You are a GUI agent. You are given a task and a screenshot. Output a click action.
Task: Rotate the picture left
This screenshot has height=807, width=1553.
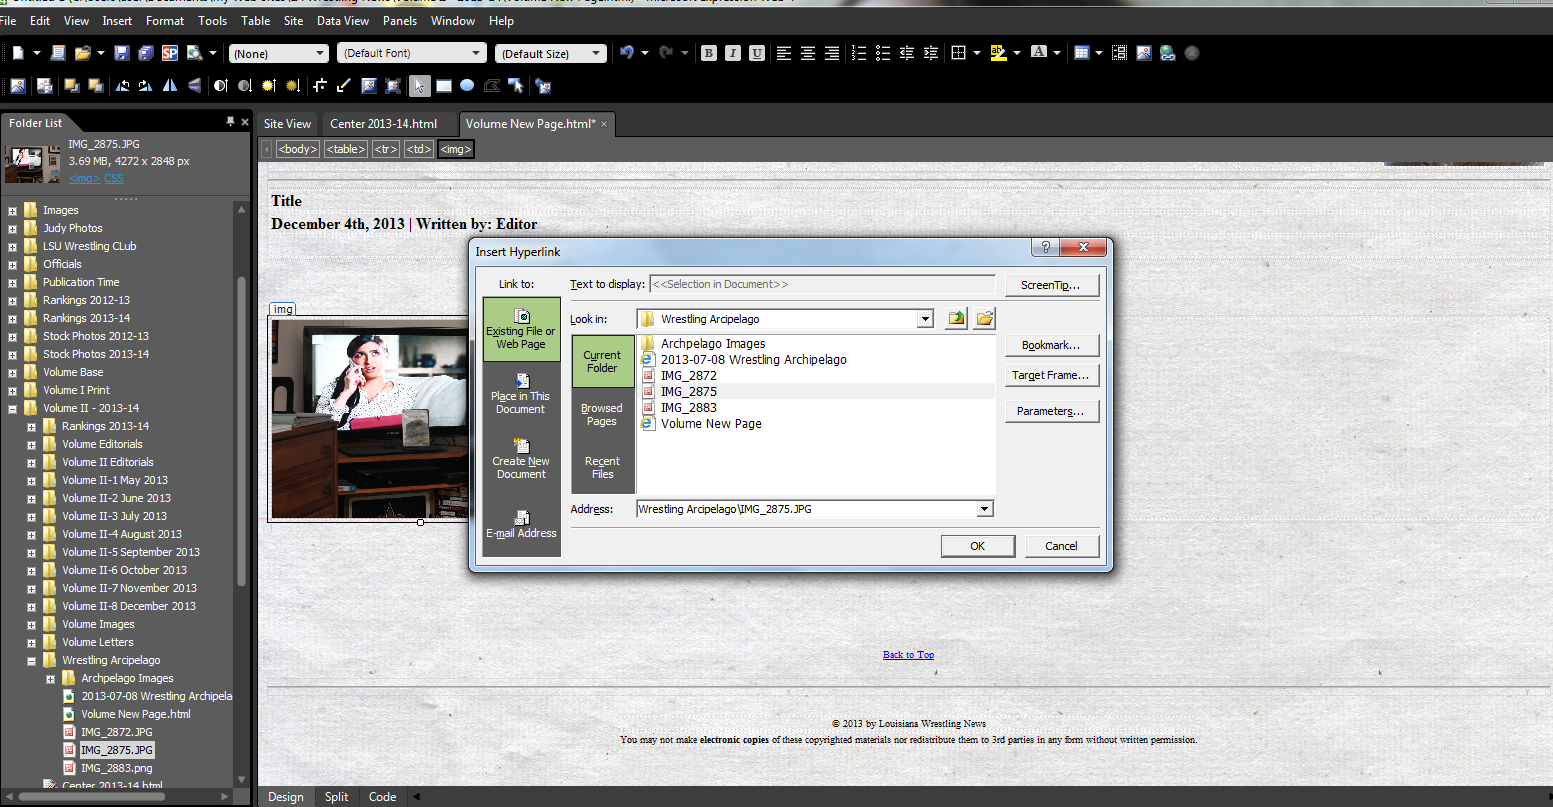[x=122, y=86]
